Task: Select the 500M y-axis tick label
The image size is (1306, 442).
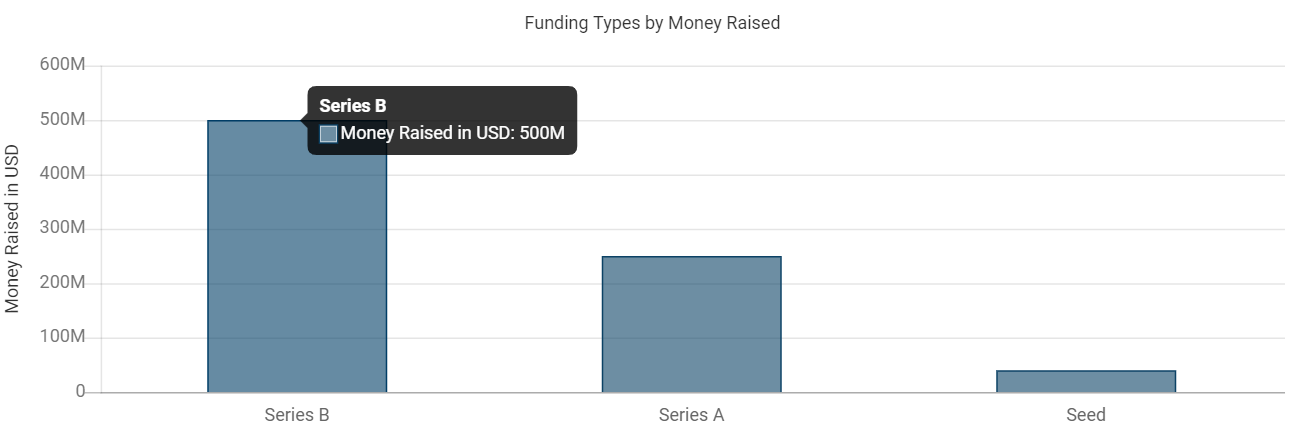Action: pos(64,120)
